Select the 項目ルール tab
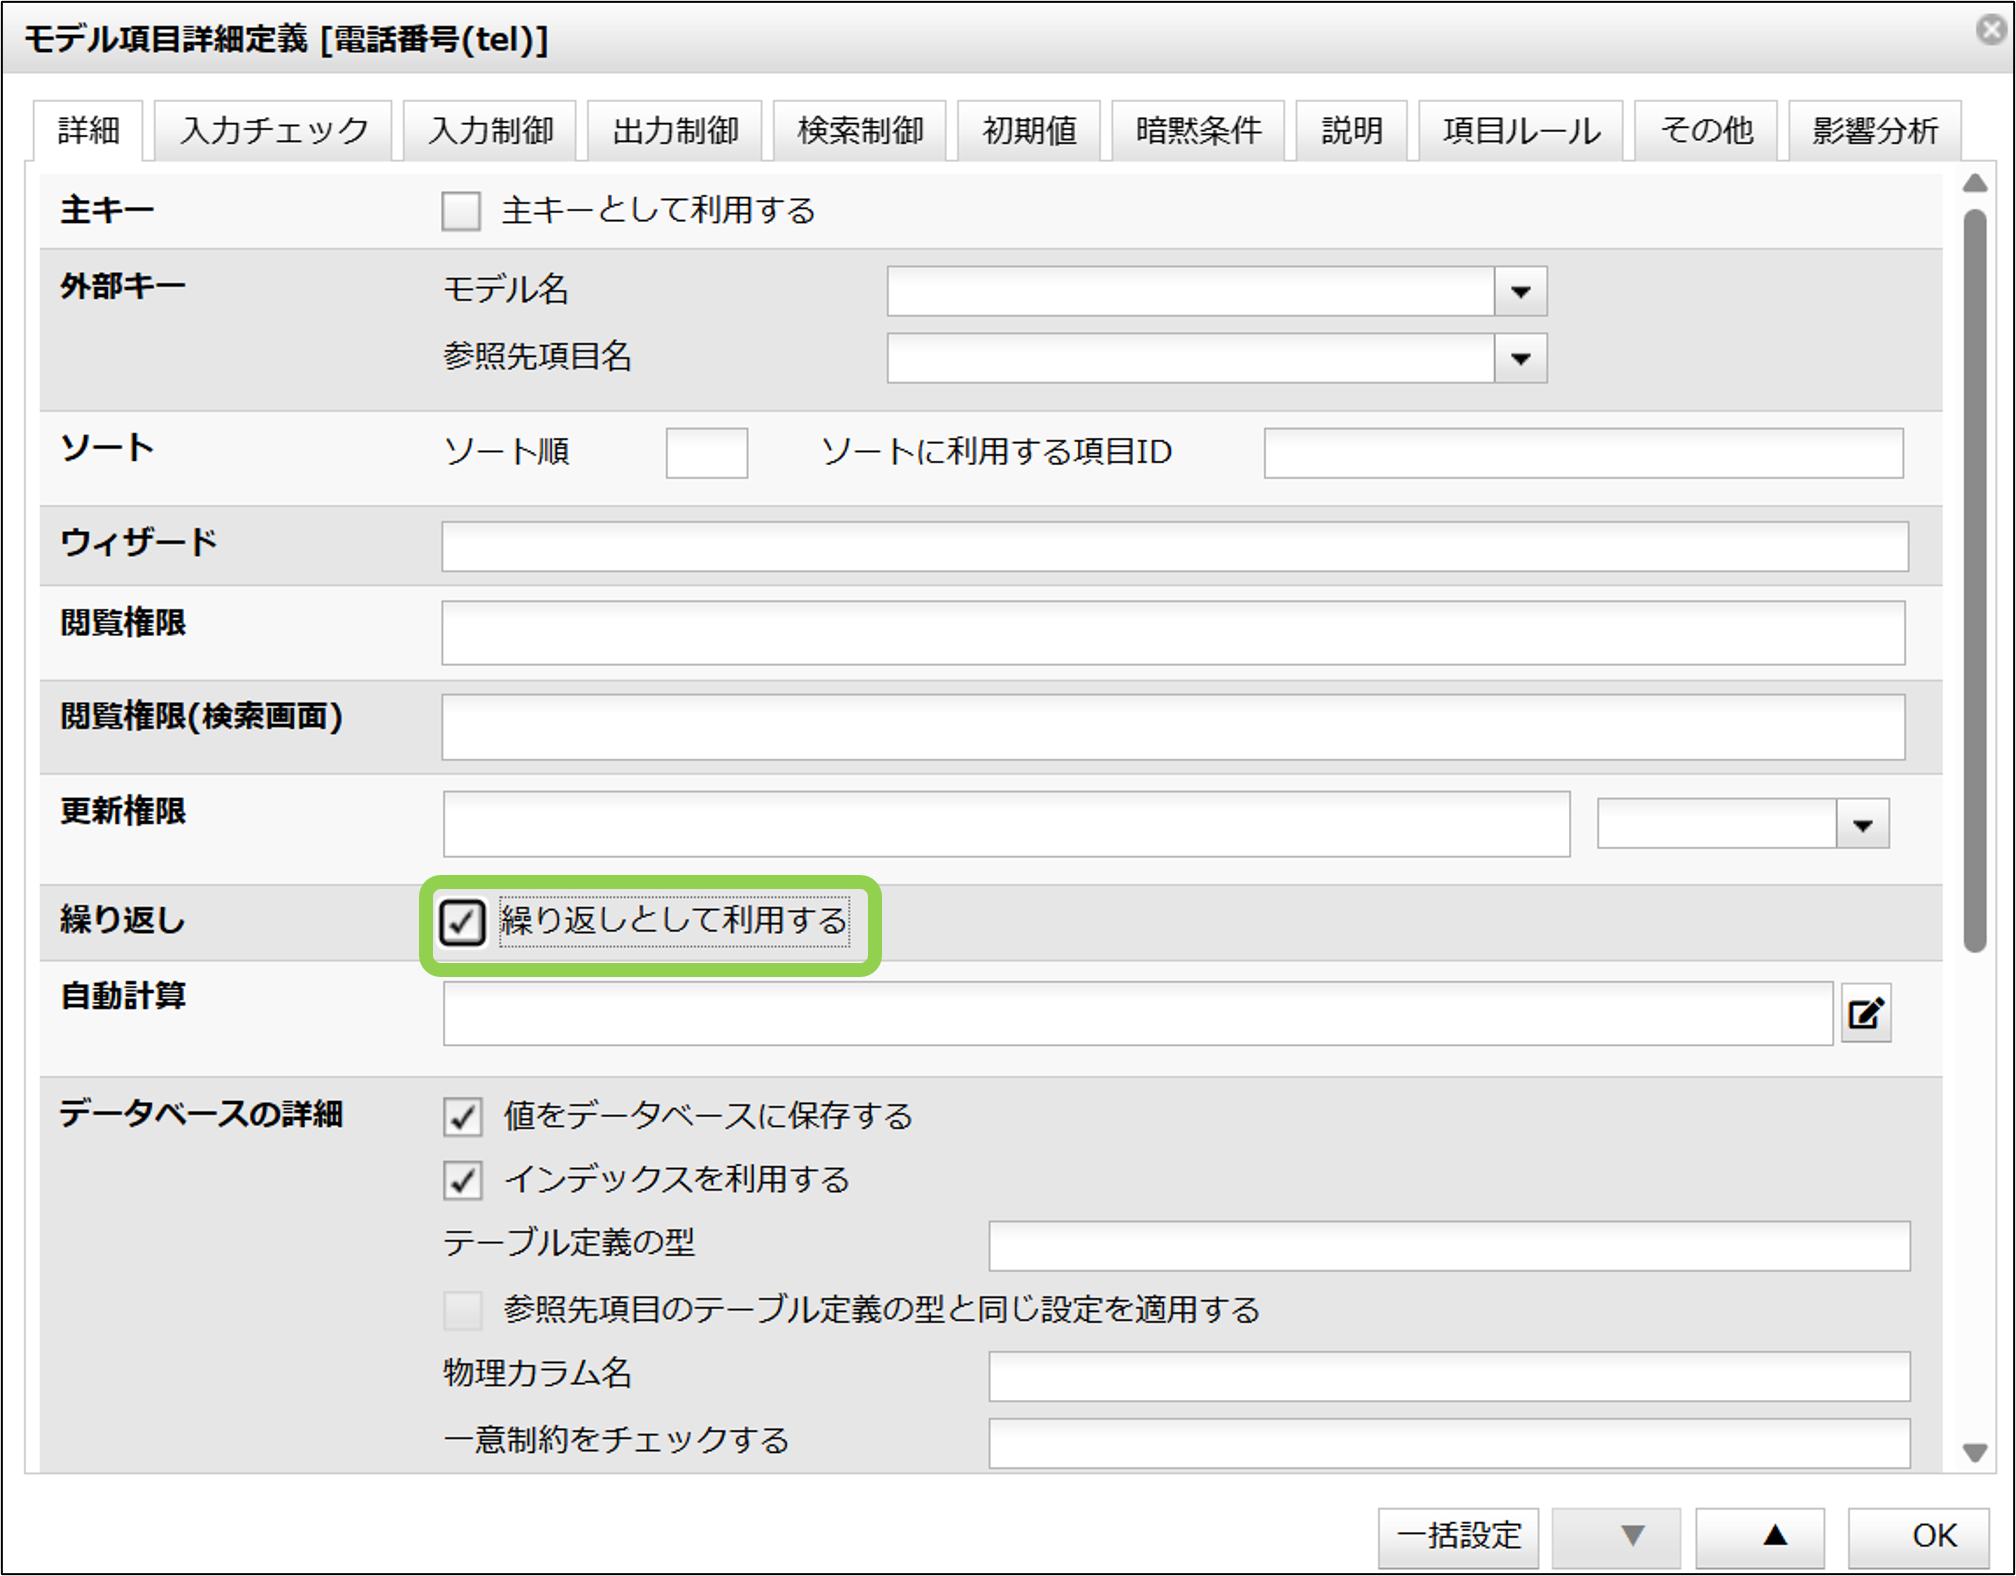Viewport: 2016px width, 1576px height. point(1521,131)
